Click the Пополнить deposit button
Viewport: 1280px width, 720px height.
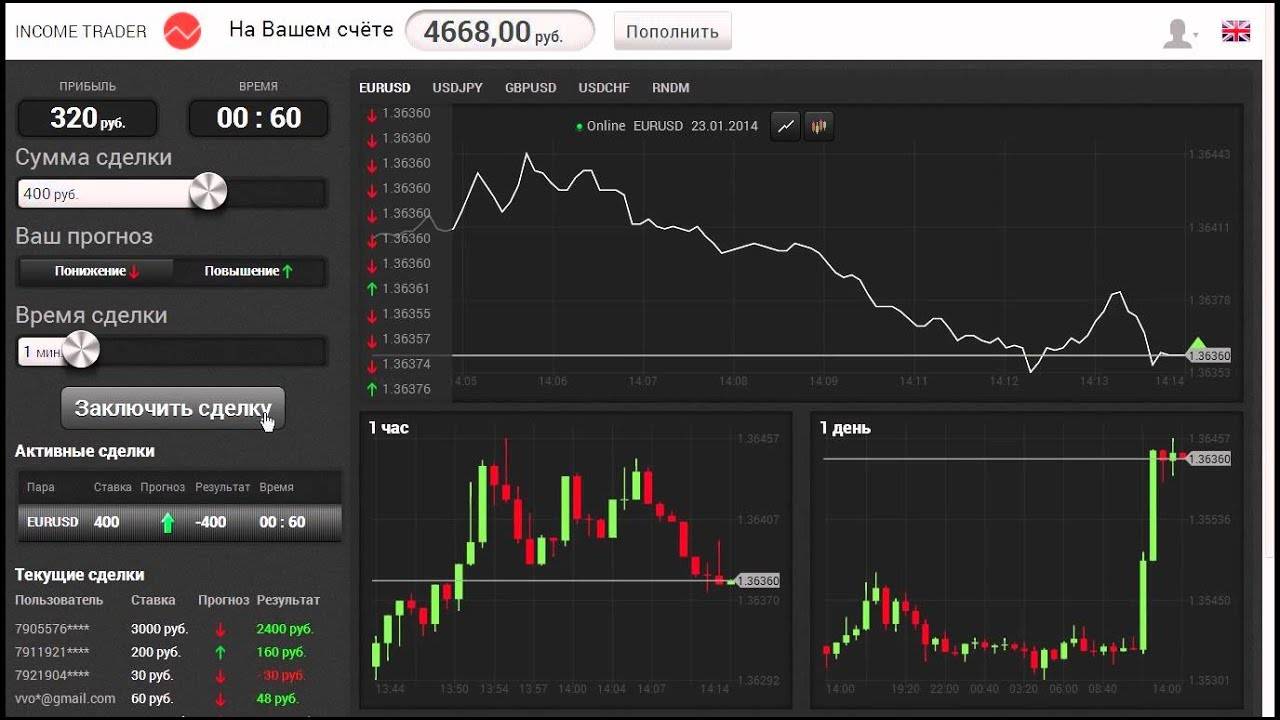[x=672, y=31]
